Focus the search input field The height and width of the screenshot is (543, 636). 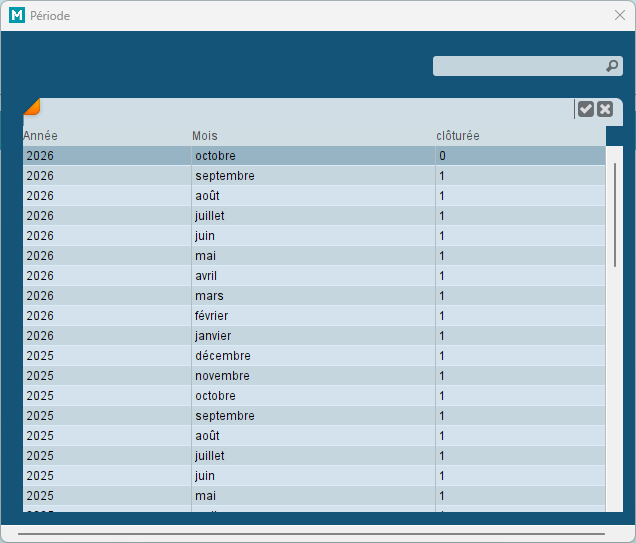pos(528,66)
